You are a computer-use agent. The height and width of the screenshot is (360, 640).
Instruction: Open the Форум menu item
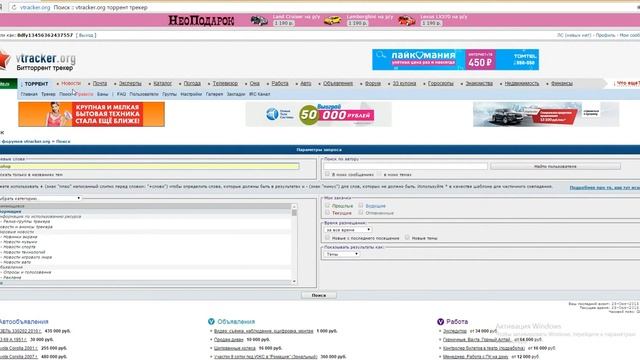pyautogui.click(x=372, y=83)
